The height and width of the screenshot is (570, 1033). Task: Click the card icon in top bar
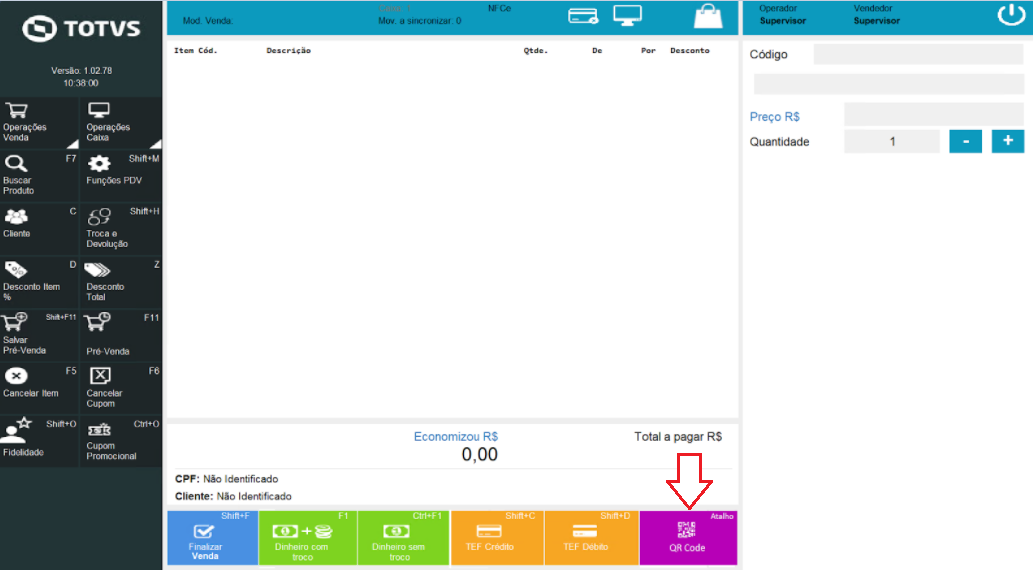point(583,16)
